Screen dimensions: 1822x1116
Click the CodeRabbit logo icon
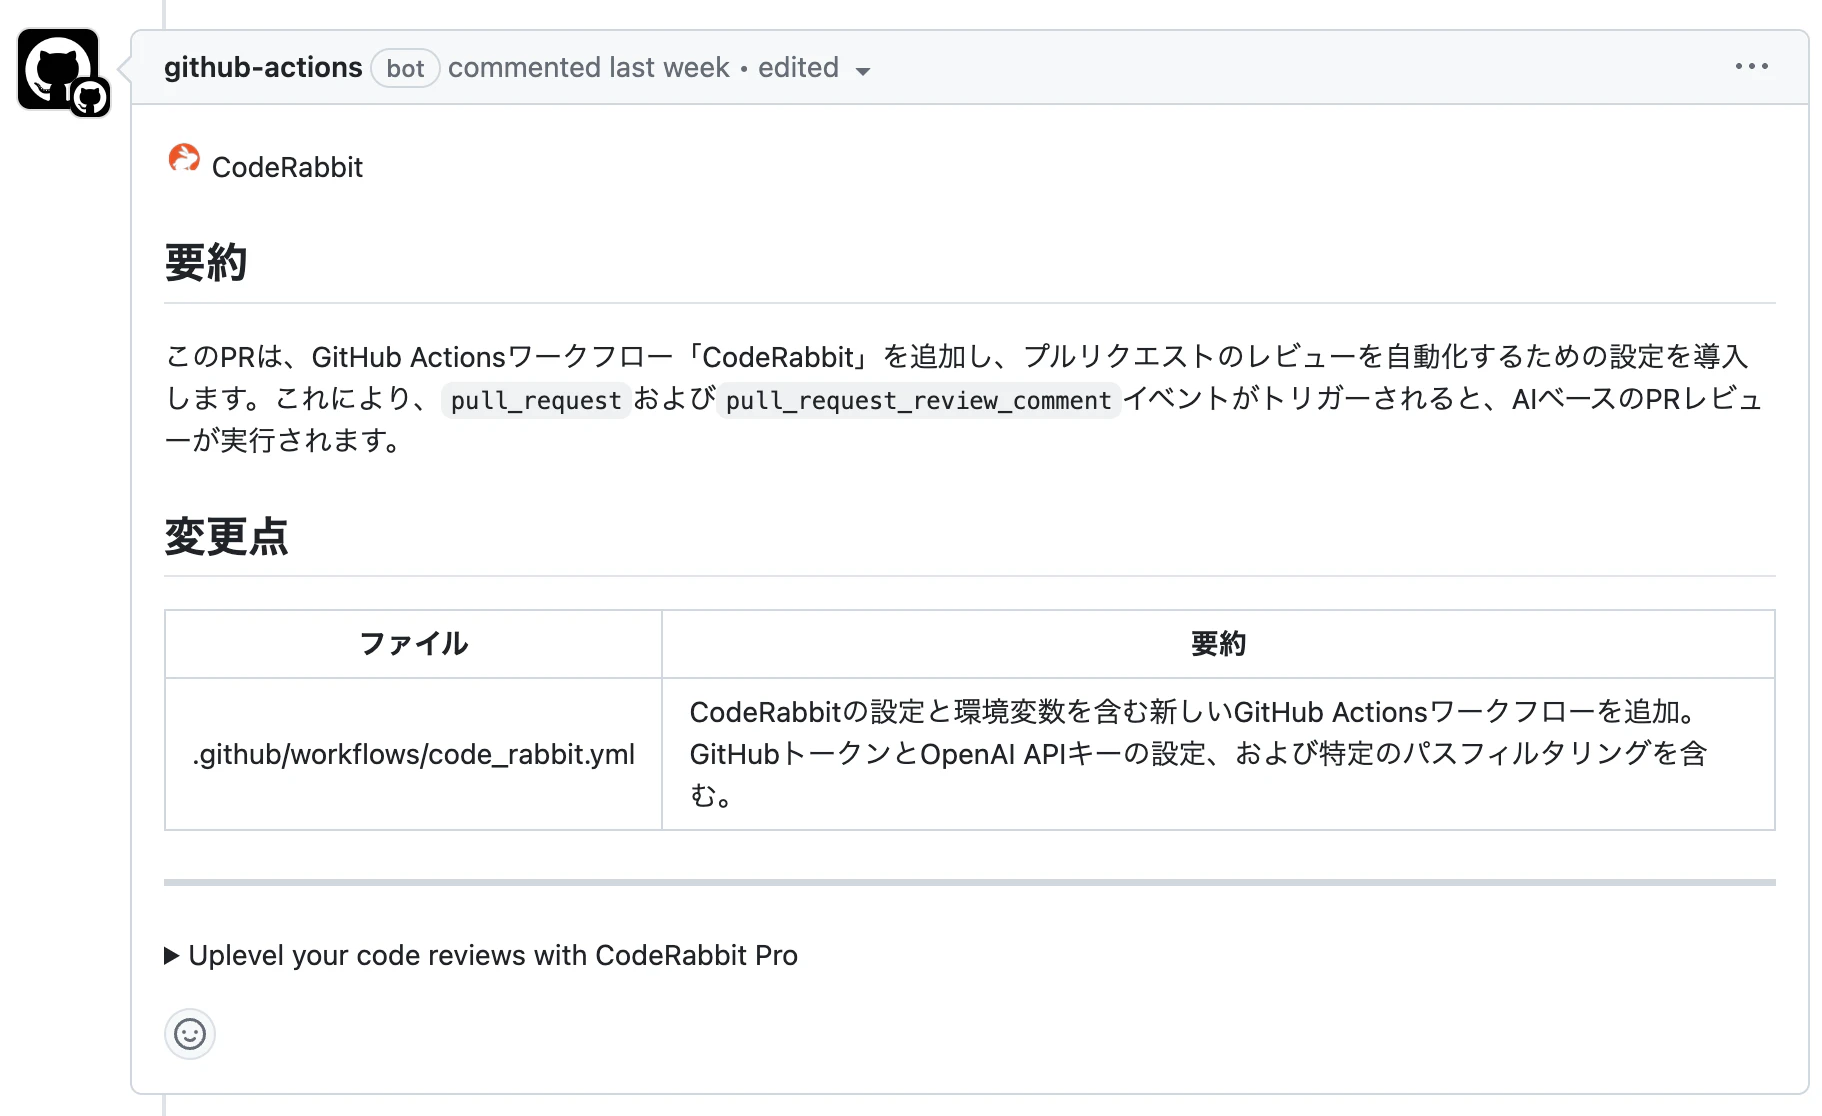[x=184, y=158]
